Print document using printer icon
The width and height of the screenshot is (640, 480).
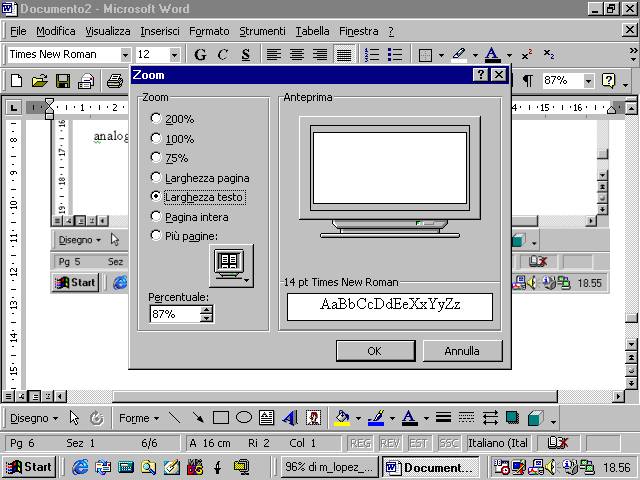(x=114, y=80)
